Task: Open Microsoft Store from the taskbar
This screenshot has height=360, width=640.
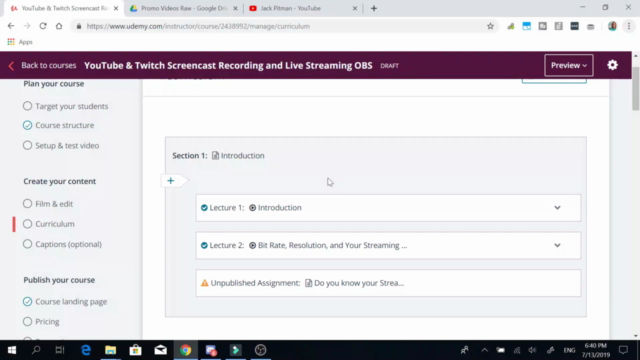Action: click(136, 350)
